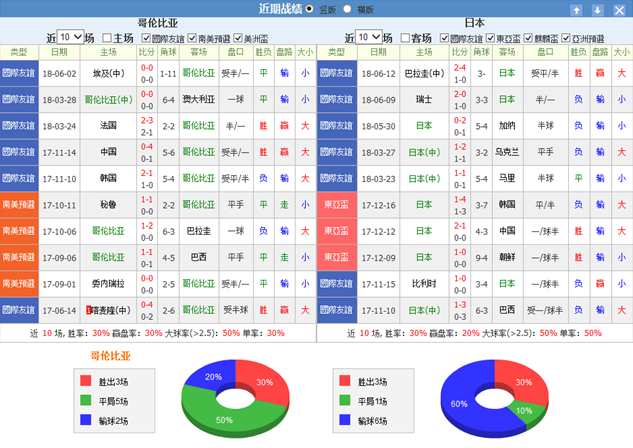This screenshot has height=448, width=633.
Task: Open team 巴拉圭(中) in 18-06-12 row
Action: pyautogui.click(x=424, y=73)
